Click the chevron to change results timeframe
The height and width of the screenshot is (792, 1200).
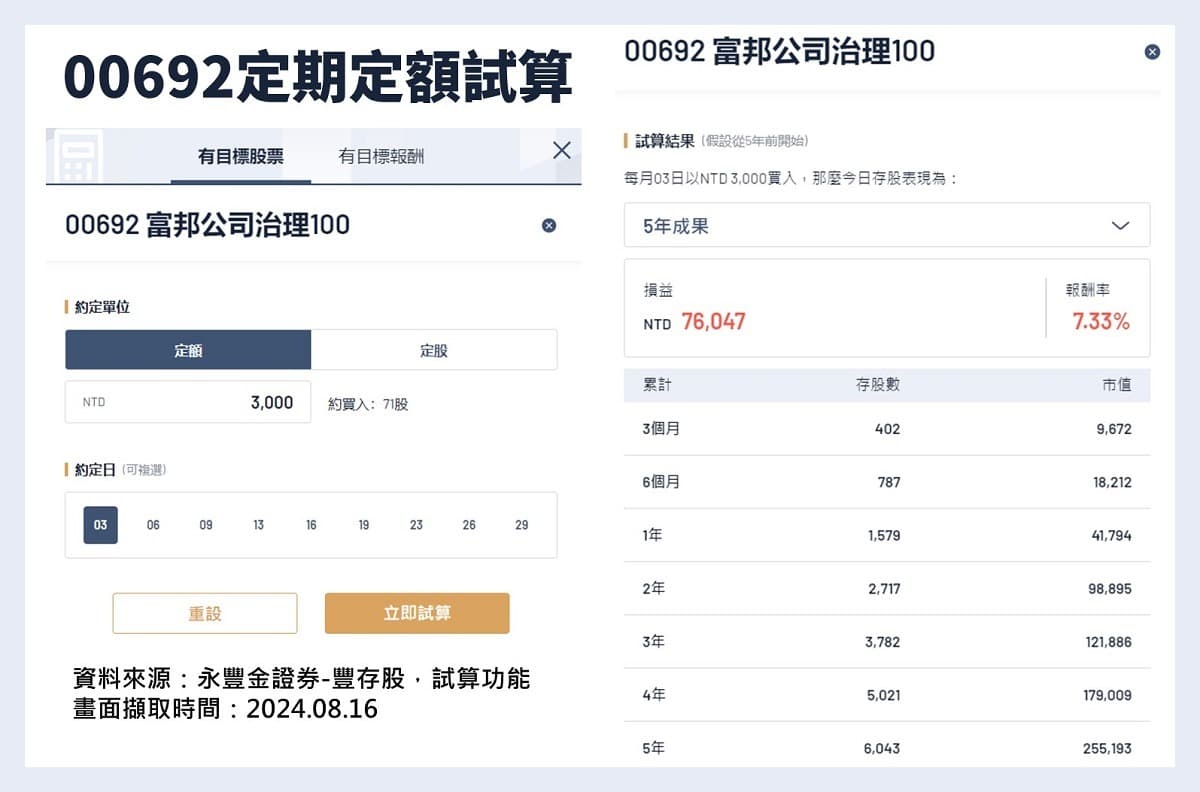point(1122,225)
